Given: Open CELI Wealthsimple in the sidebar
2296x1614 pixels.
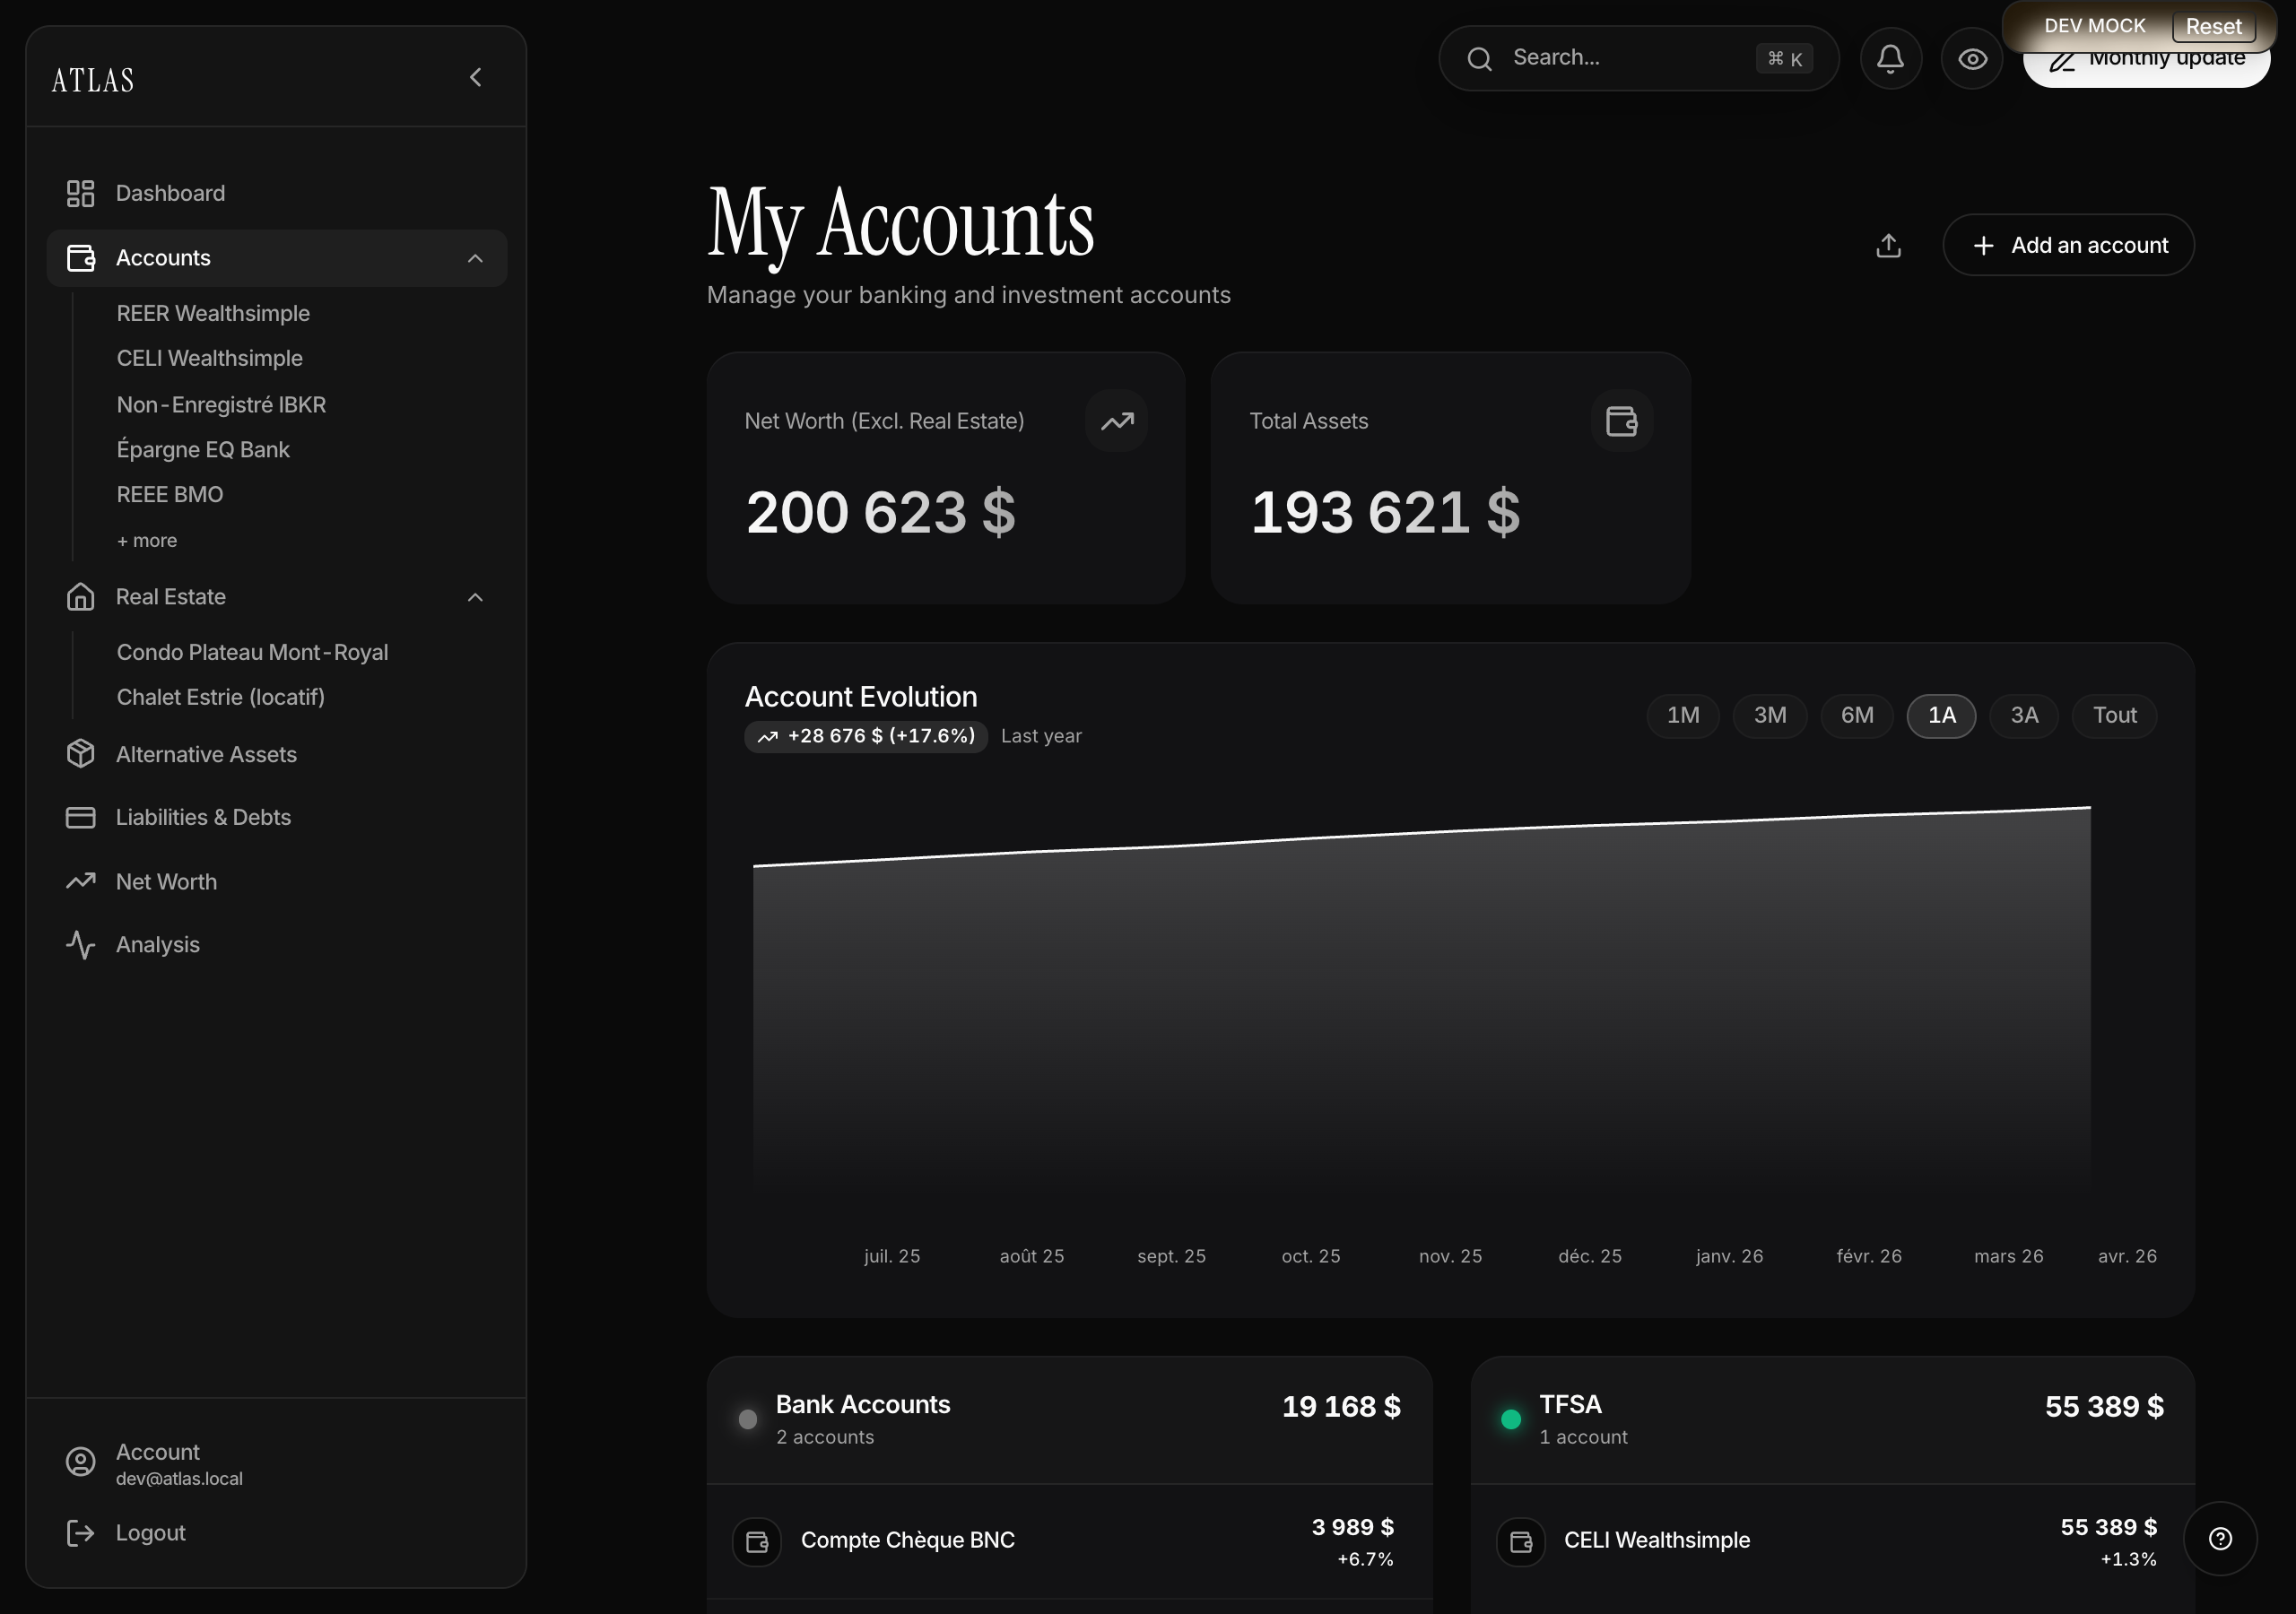Looking at the screenshot, I should 209,358.
